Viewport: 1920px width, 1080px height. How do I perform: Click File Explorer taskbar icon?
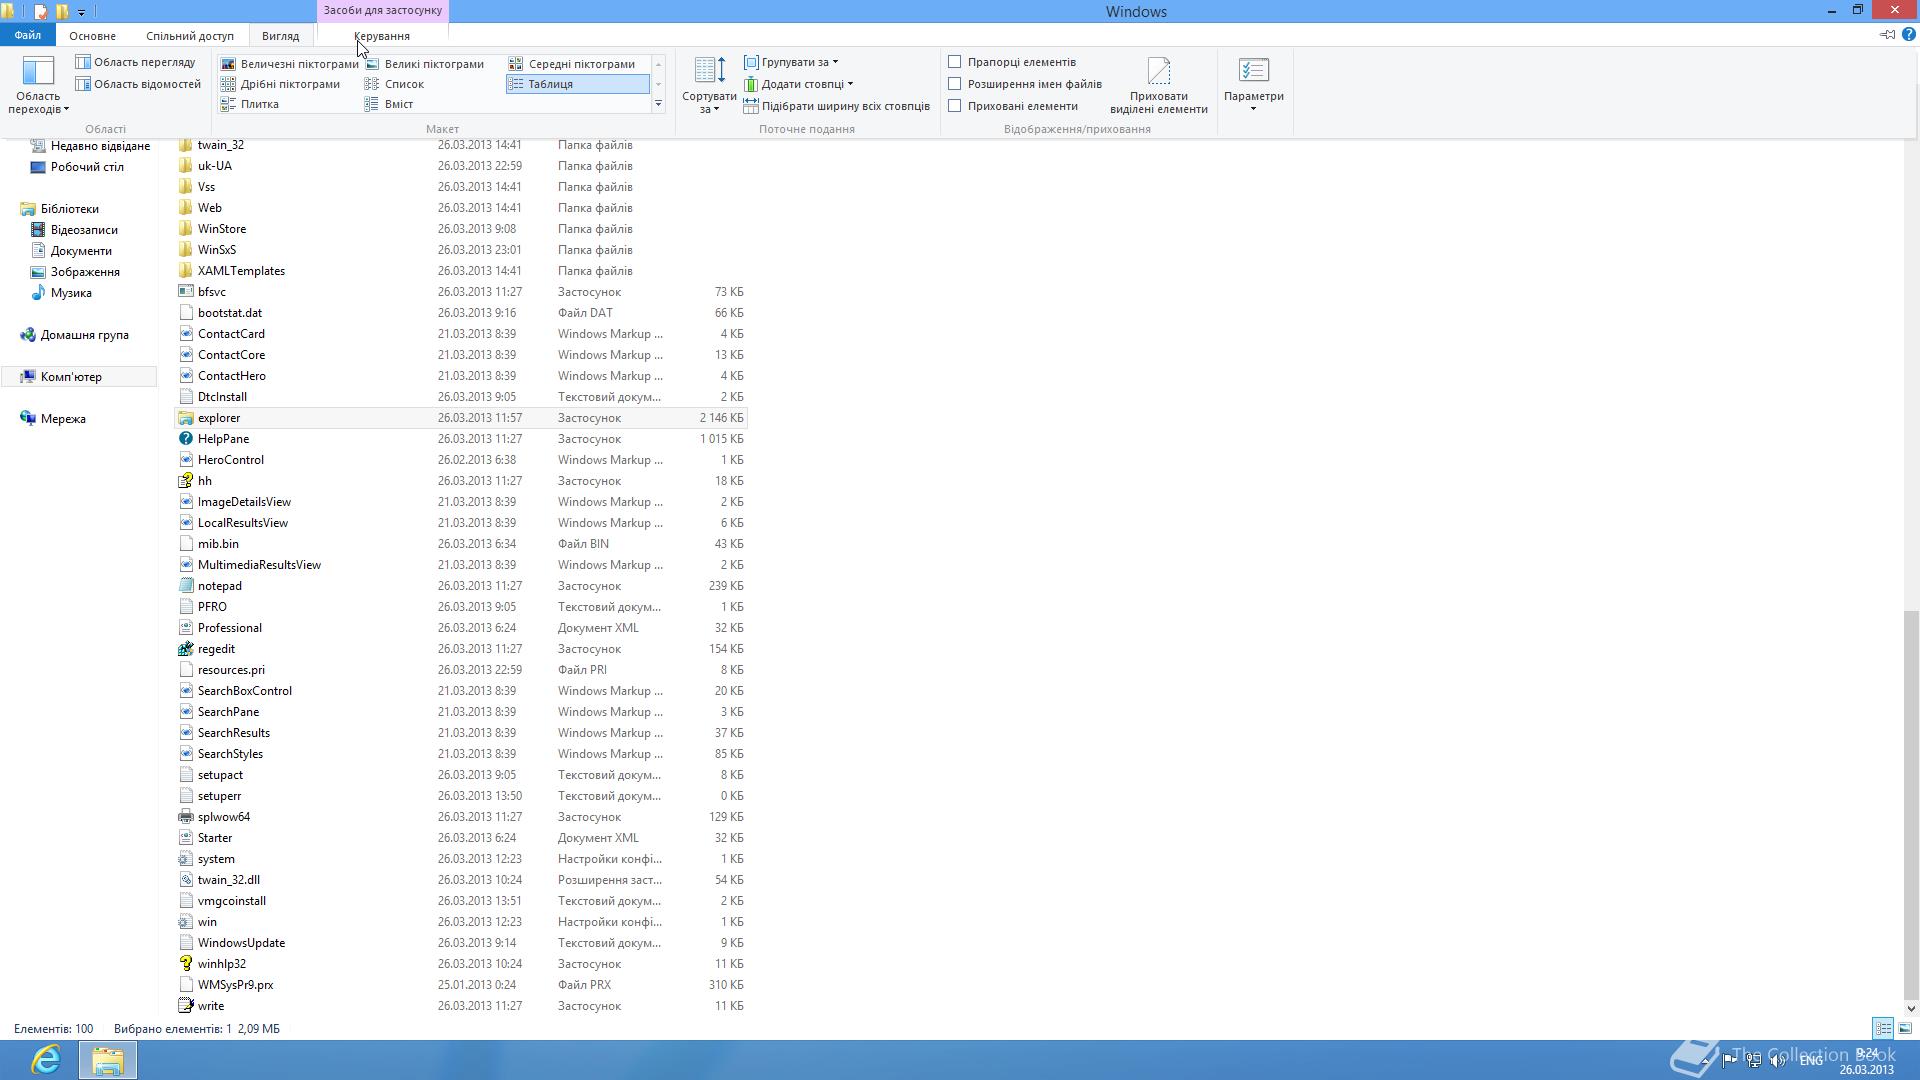(108, 1060)
